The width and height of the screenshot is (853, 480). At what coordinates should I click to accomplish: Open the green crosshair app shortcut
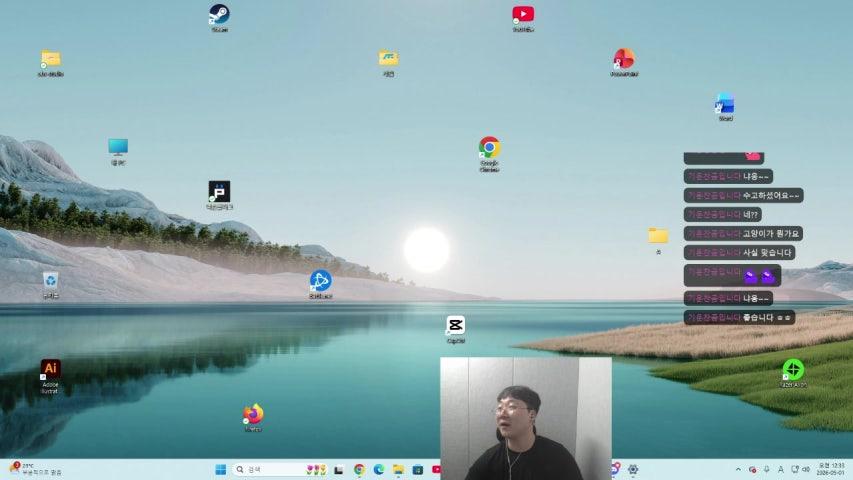coord(793,370)
